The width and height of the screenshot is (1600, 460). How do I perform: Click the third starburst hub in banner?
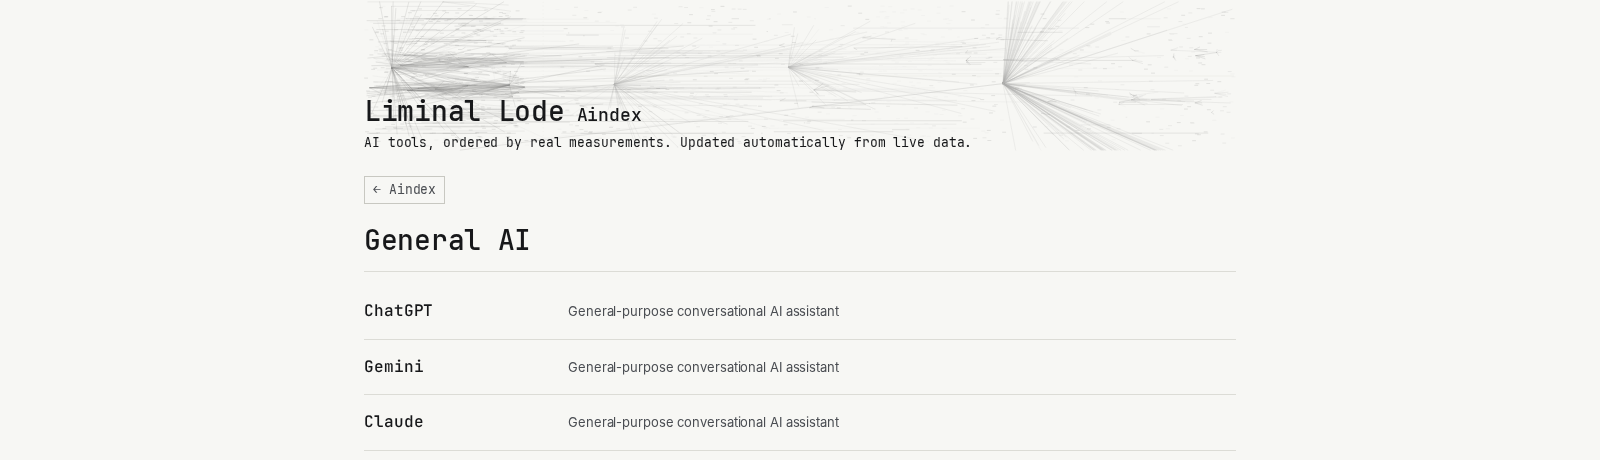click(789, 67)
